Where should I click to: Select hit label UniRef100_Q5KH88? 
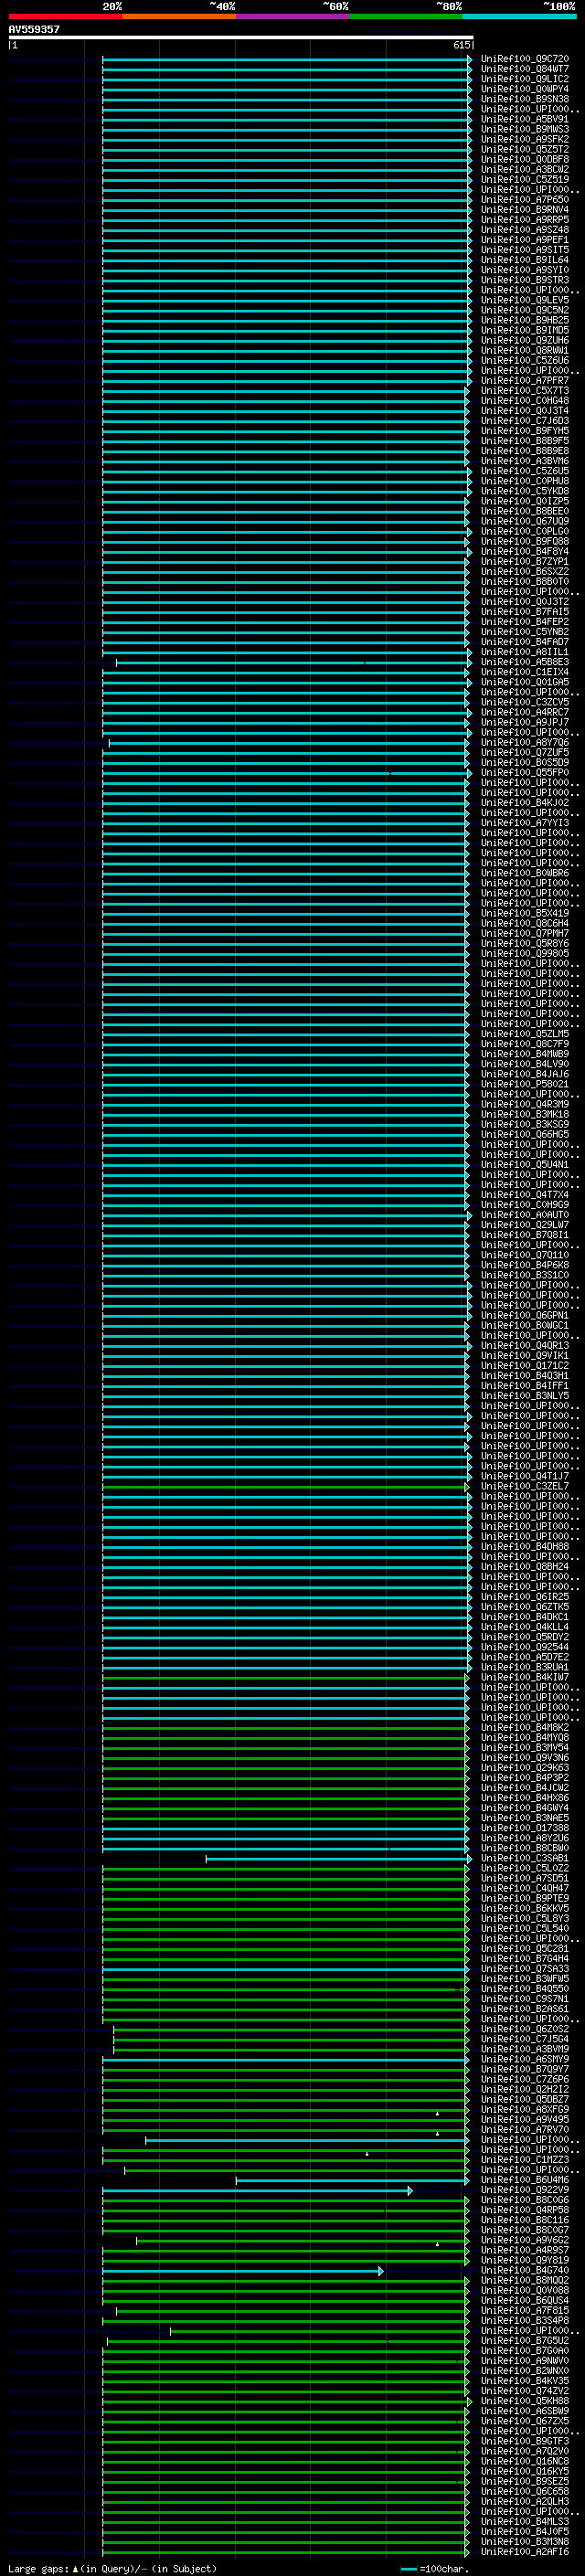click(x=525, y=2402)
